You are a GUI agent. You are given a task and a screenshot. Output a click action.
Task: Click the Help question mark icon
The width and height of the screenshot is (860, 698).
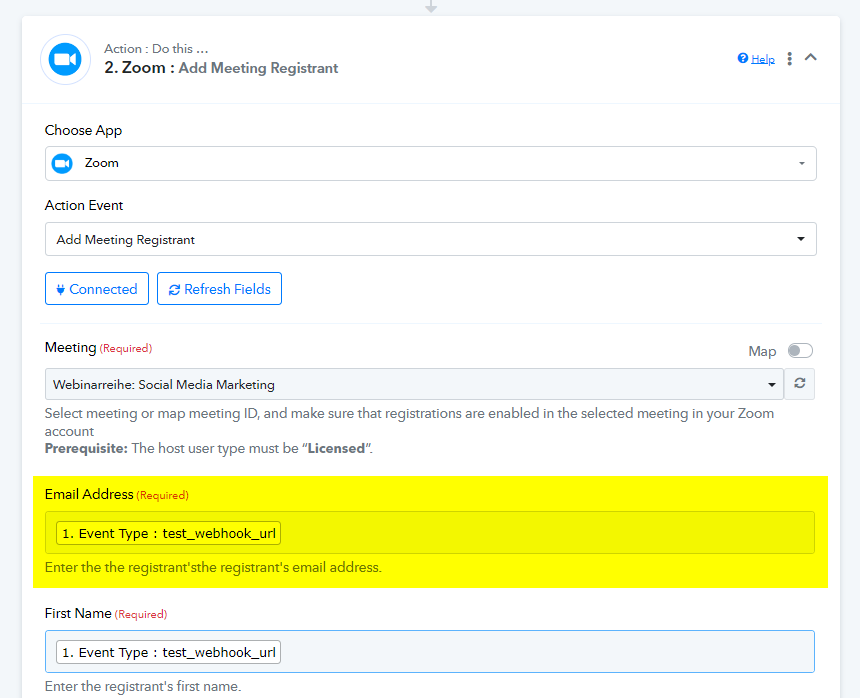point(743,58)
